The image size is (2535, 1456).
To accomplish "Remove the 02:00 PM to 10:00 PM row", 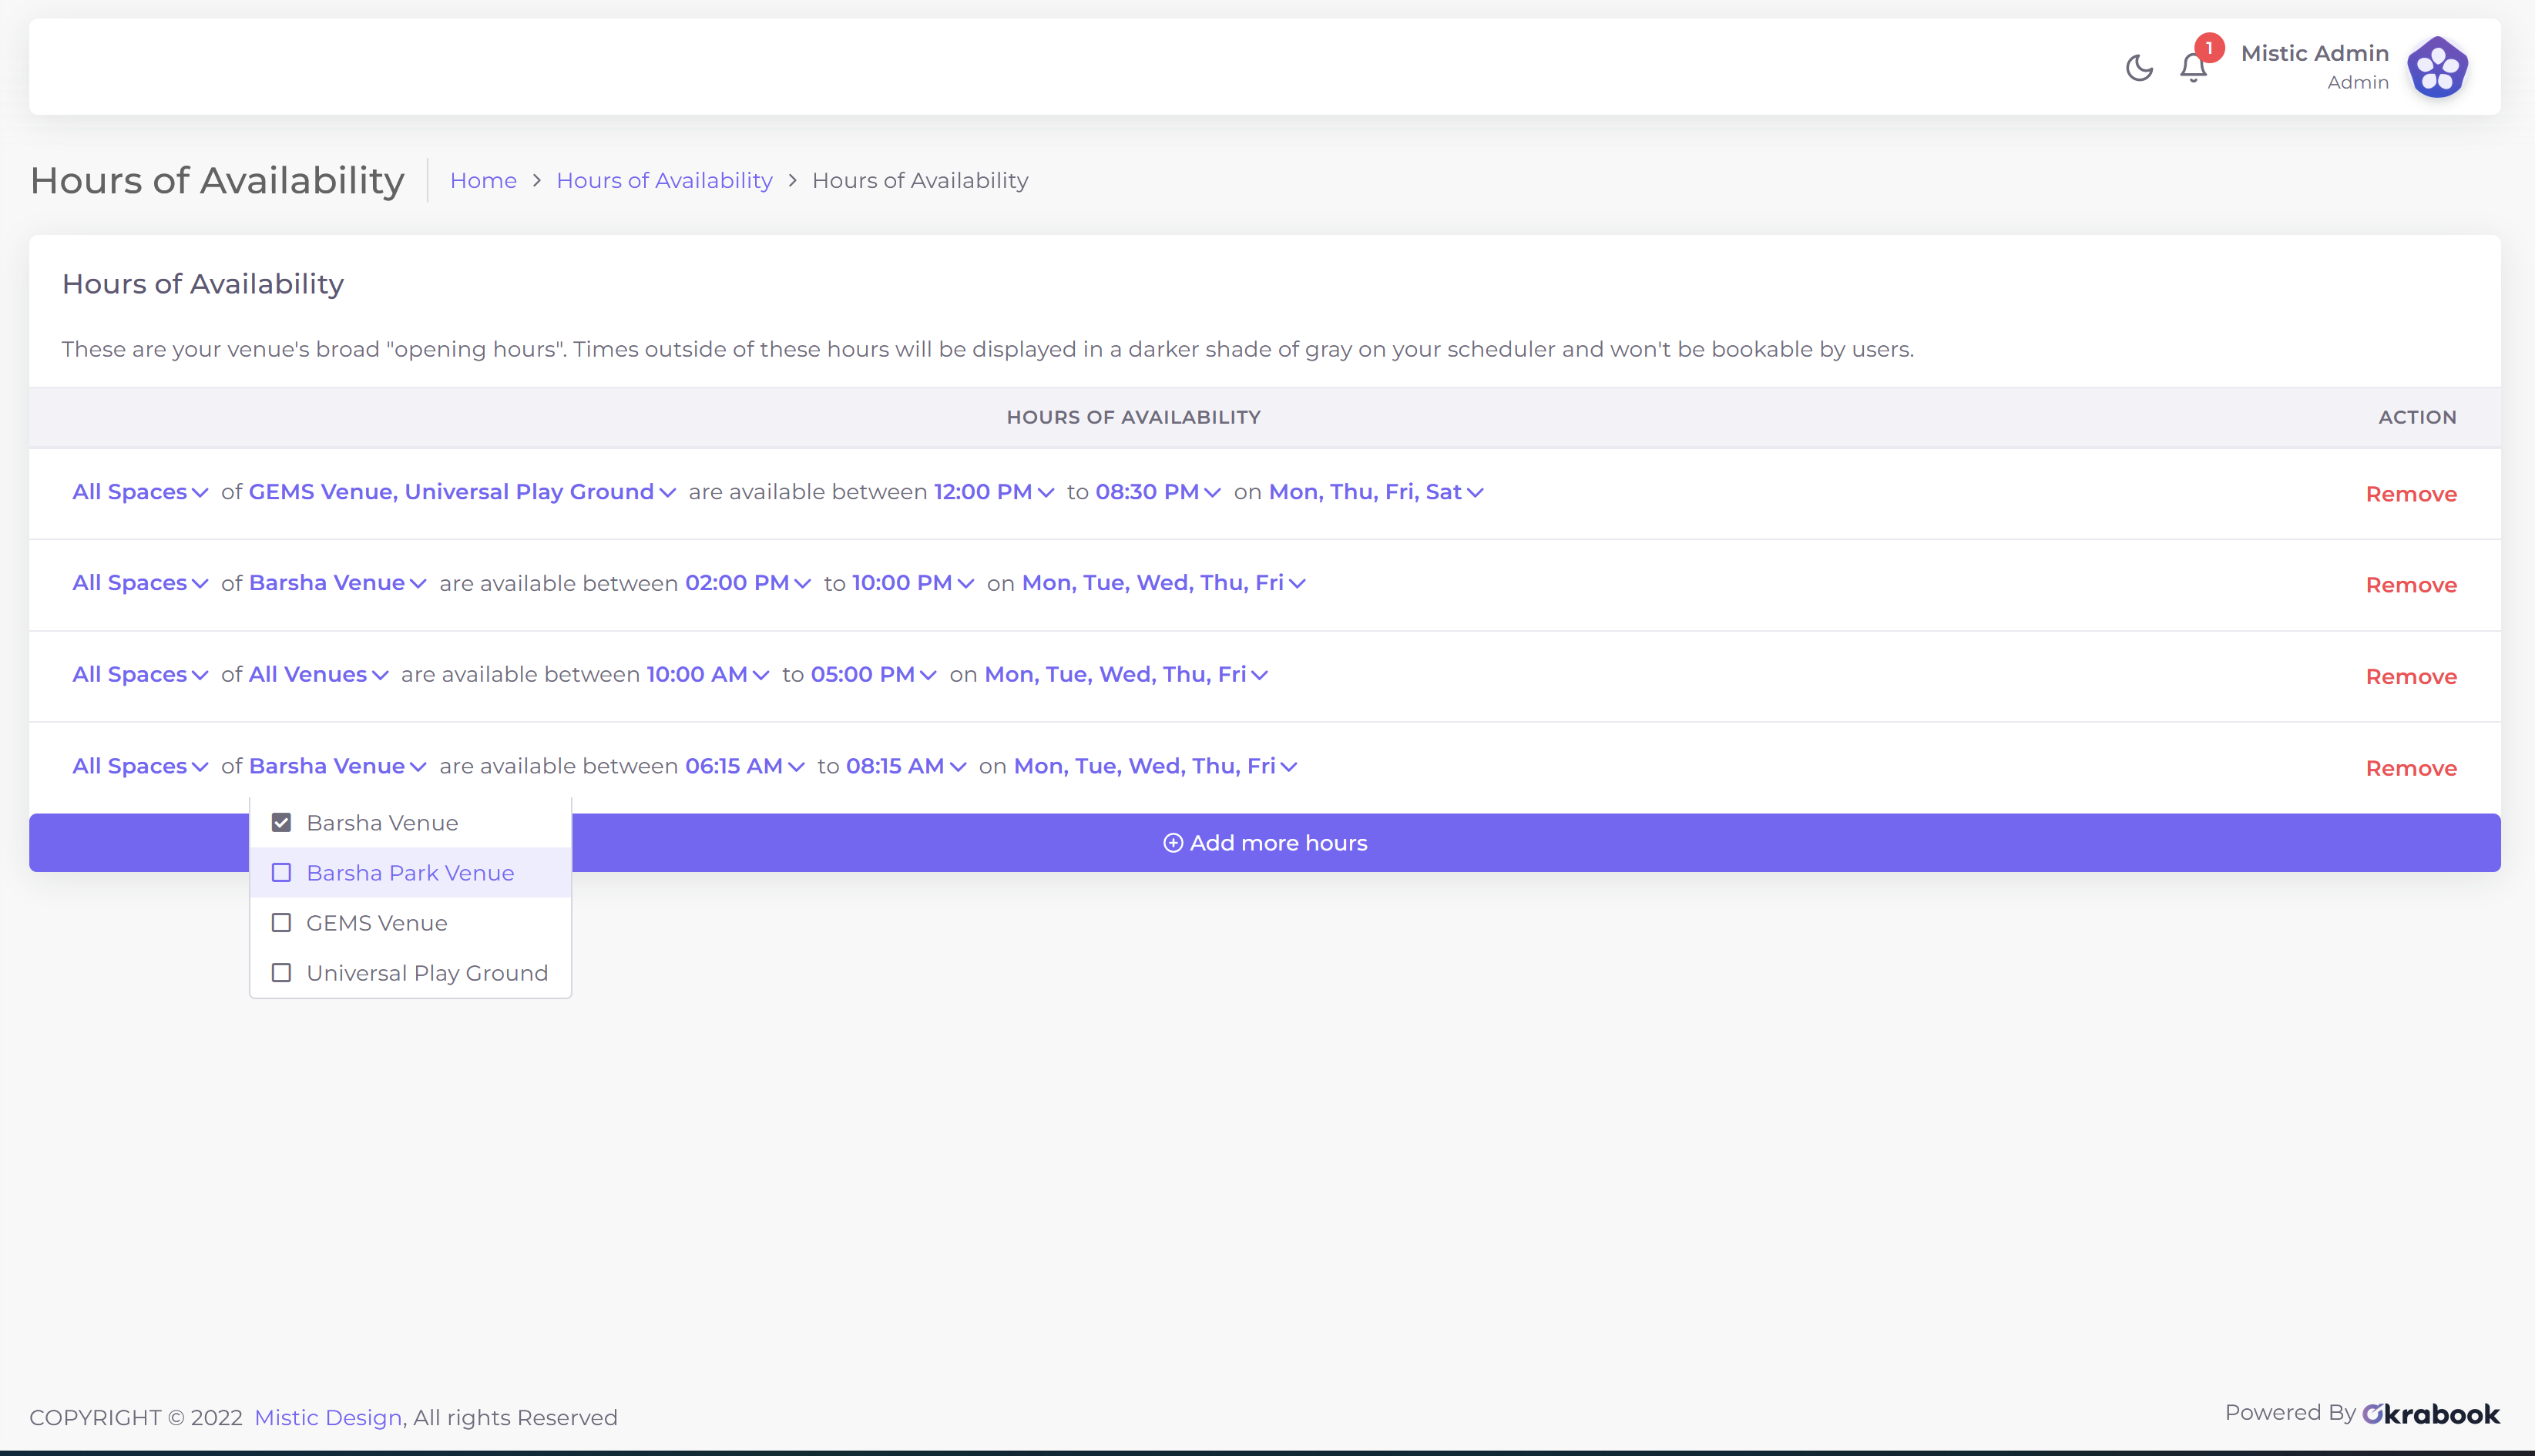I will pos(2411,585).
